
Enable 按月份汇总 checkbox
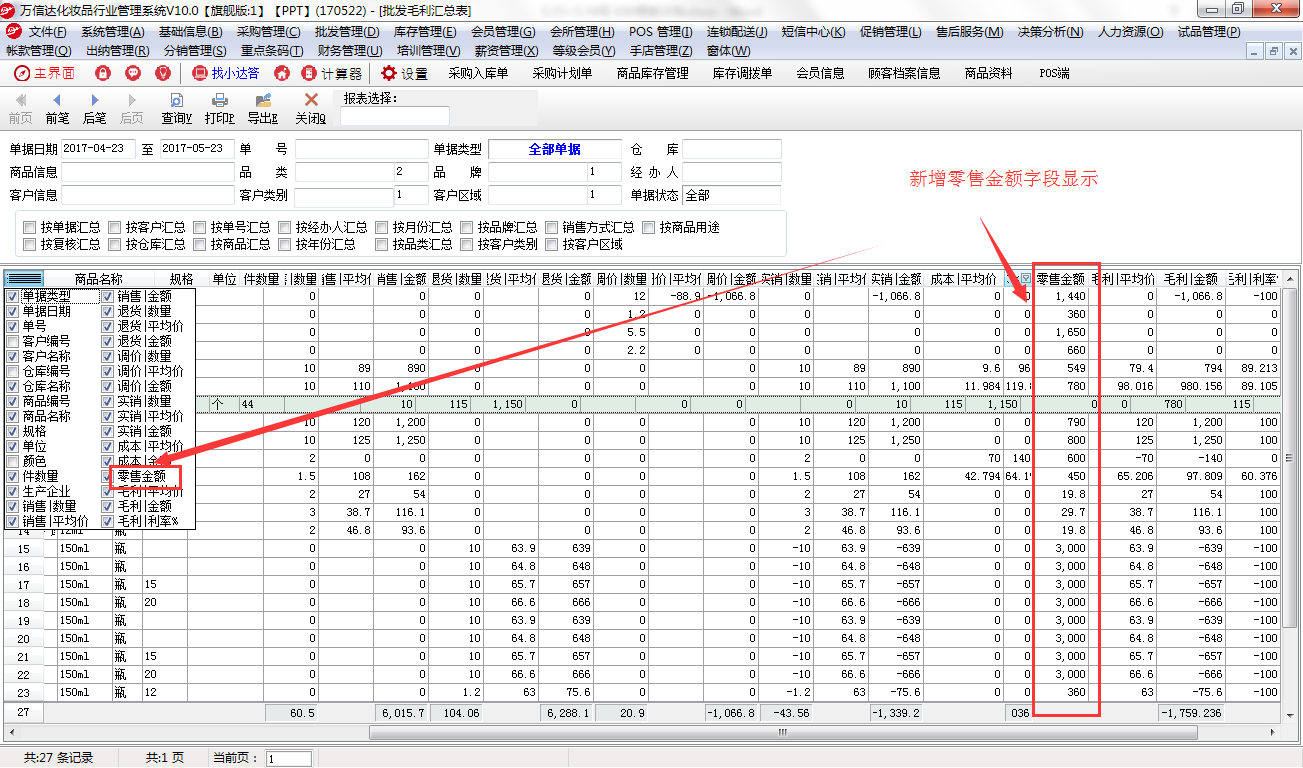coord(382,227)
